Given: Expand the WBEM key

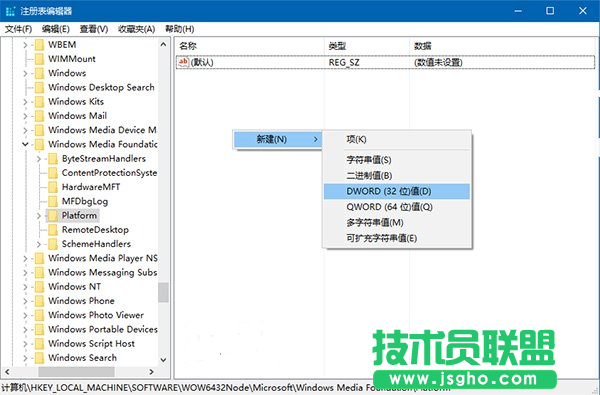Looking at the screenshot, I should pyautogui.click(x=25, y=45).
